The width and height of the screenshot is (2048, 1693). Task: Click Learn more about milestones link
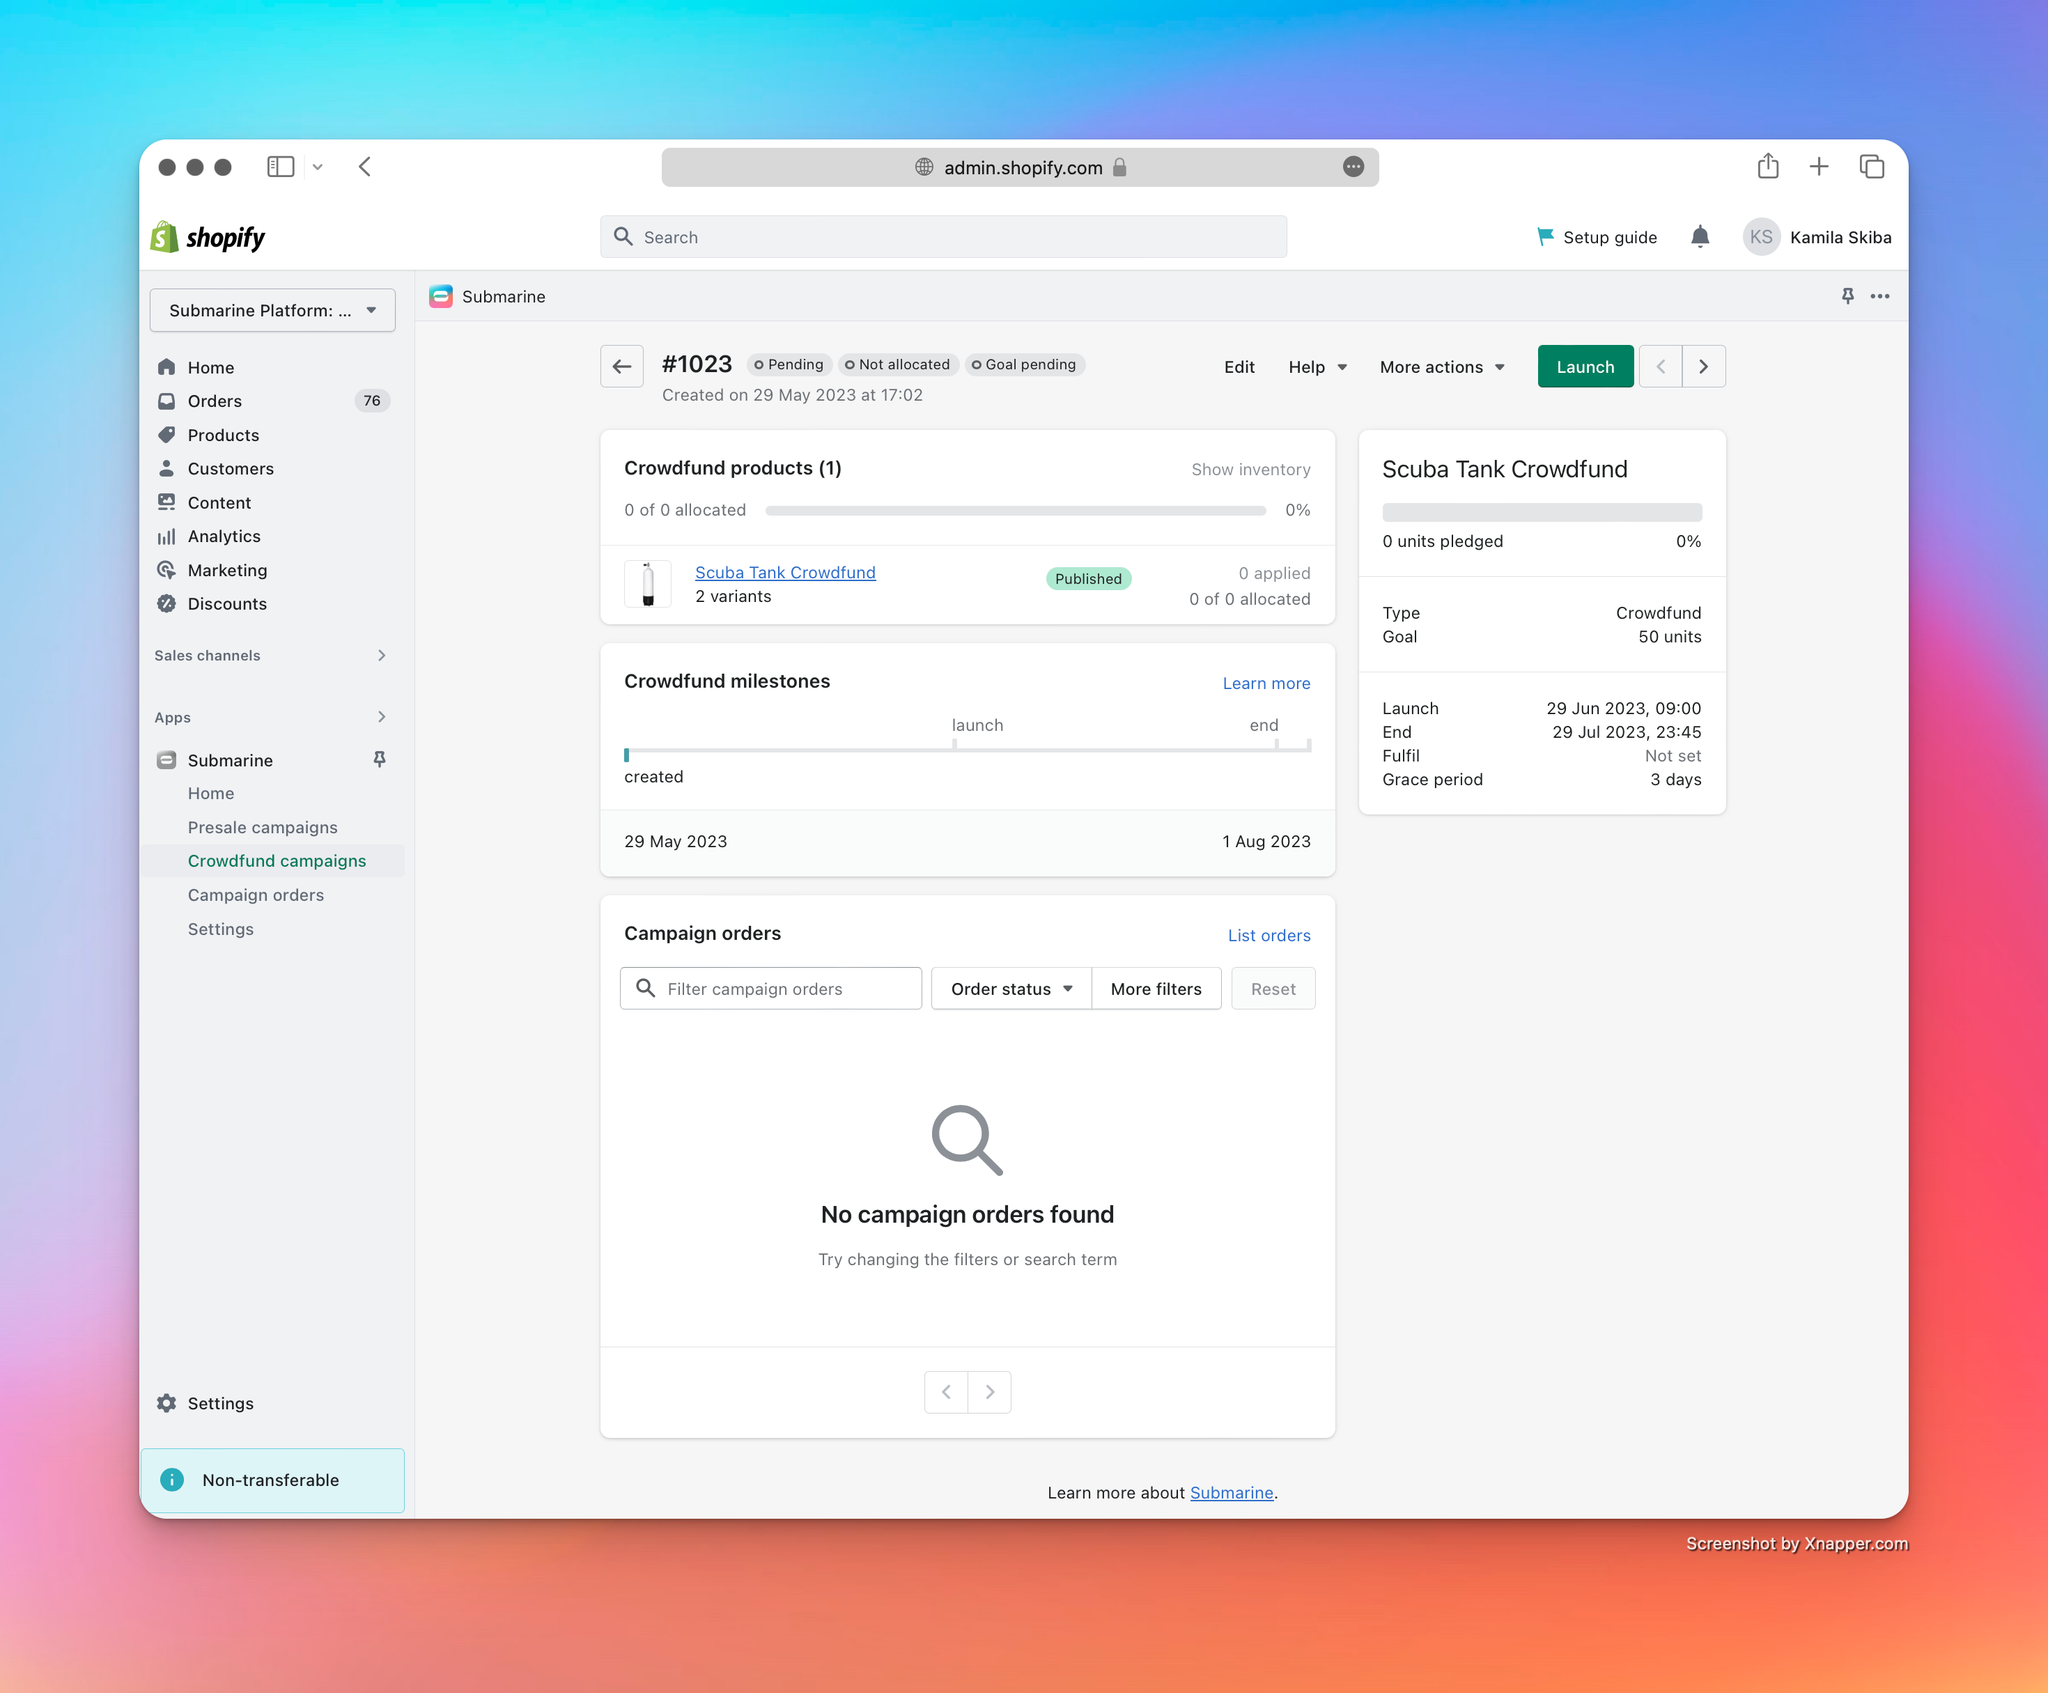(1266, 681)
